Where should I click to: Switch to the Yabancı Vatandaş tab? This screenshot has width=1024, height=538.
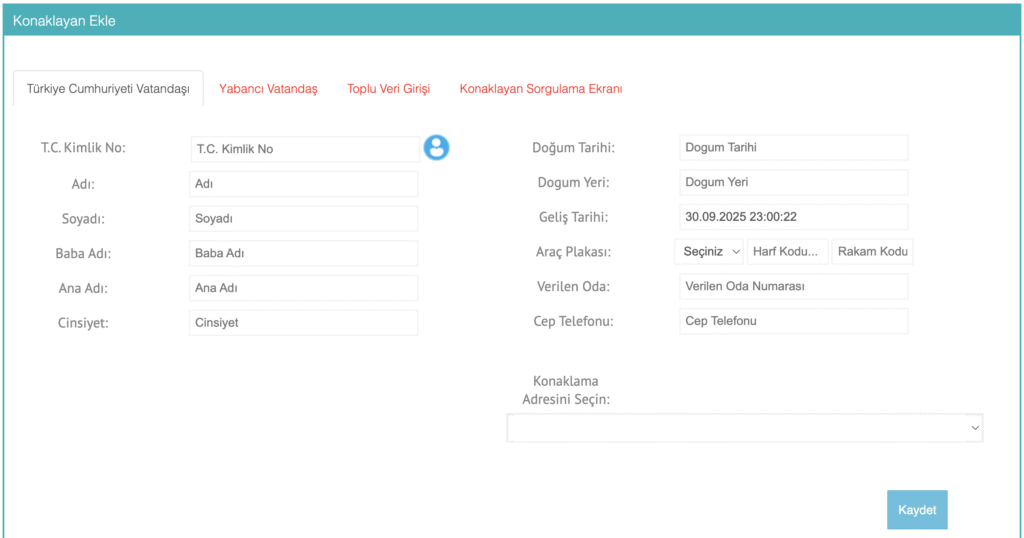pyautogui.click(x=268, y=89)
